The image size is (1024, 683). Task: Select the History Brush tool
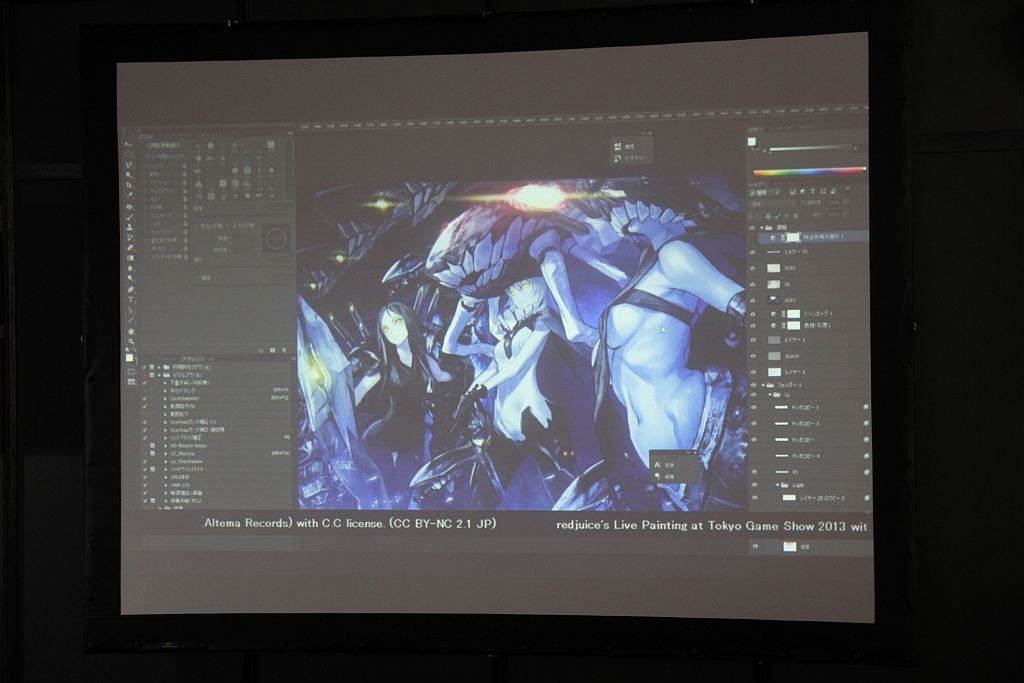pyautogui.click(x=130, y=237)
